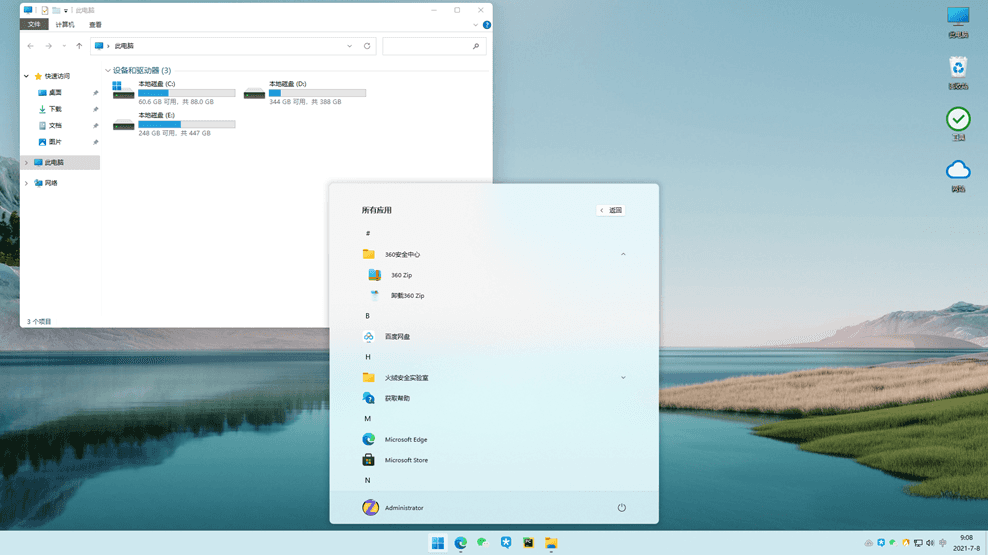Screen dimensions: 988x555
Task: Expand the 网络 tree node
Action: pos(26,183)
